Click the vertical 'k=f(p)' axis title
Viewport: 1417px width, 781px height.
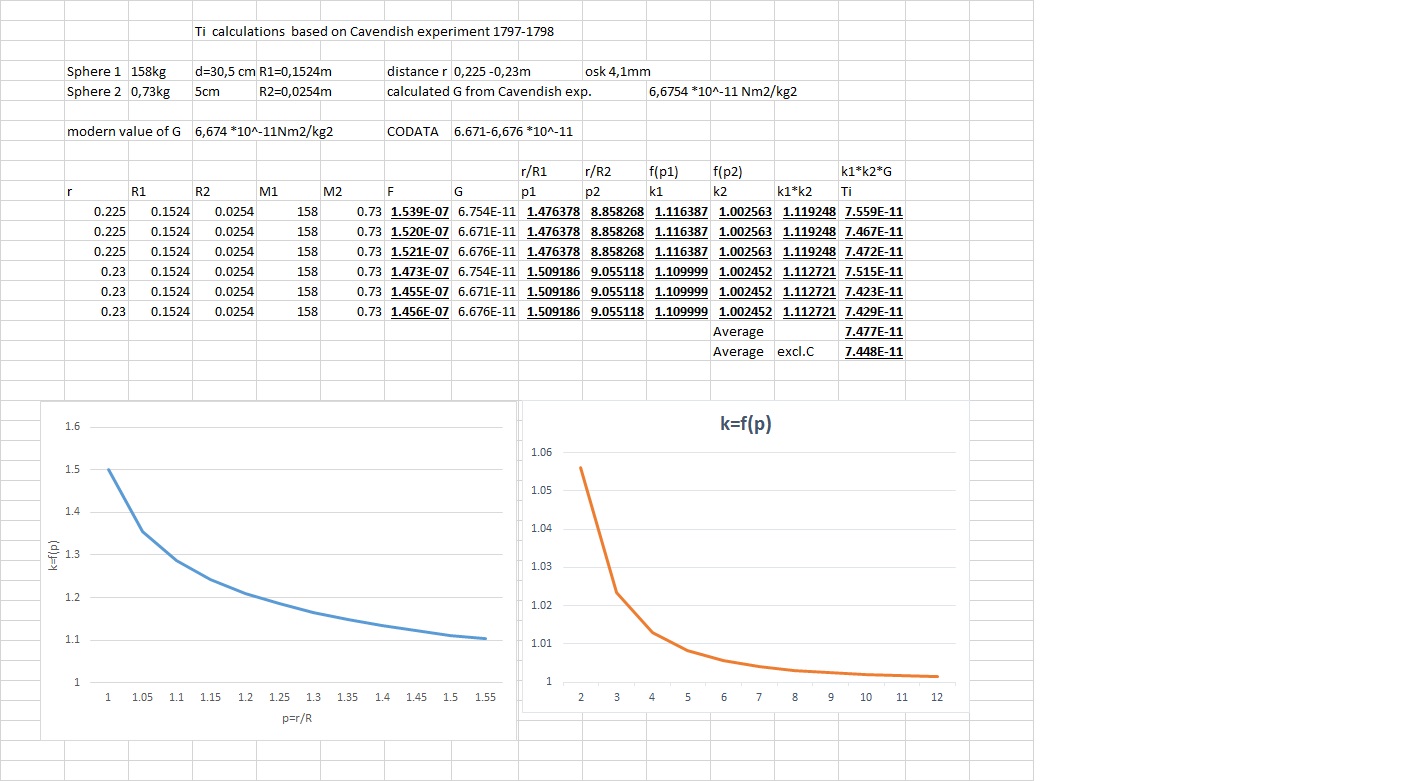(x=53, y=555)
